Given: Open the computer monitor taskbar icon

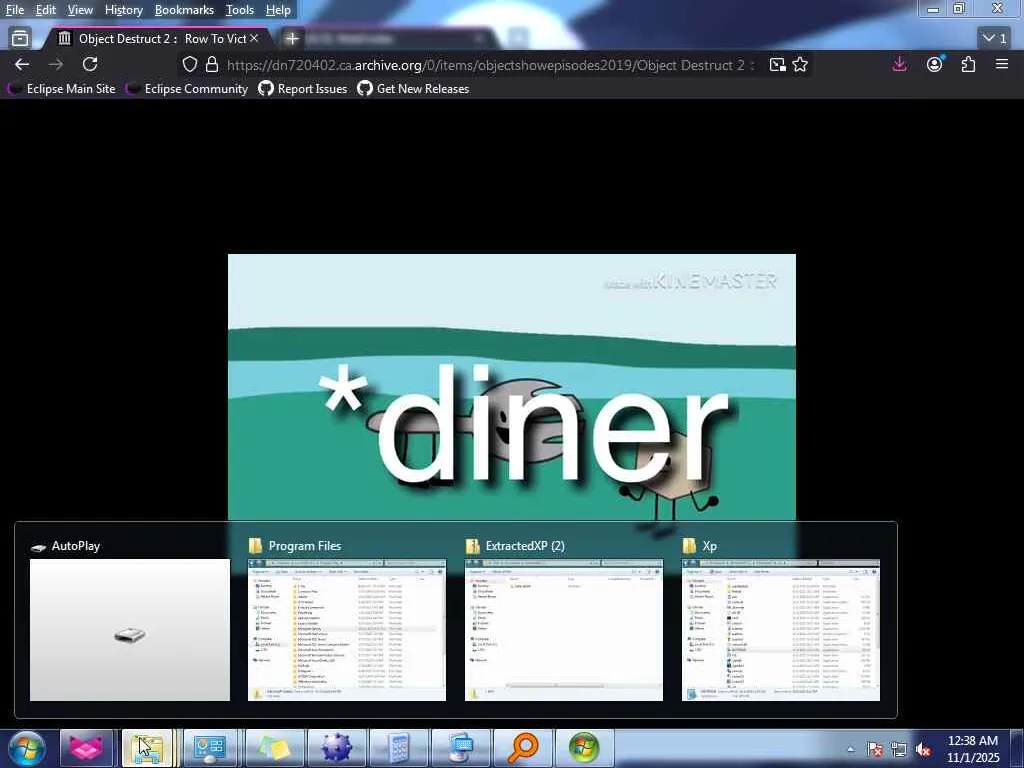Looking at the screenshot, I should click(x=460, y=748).
